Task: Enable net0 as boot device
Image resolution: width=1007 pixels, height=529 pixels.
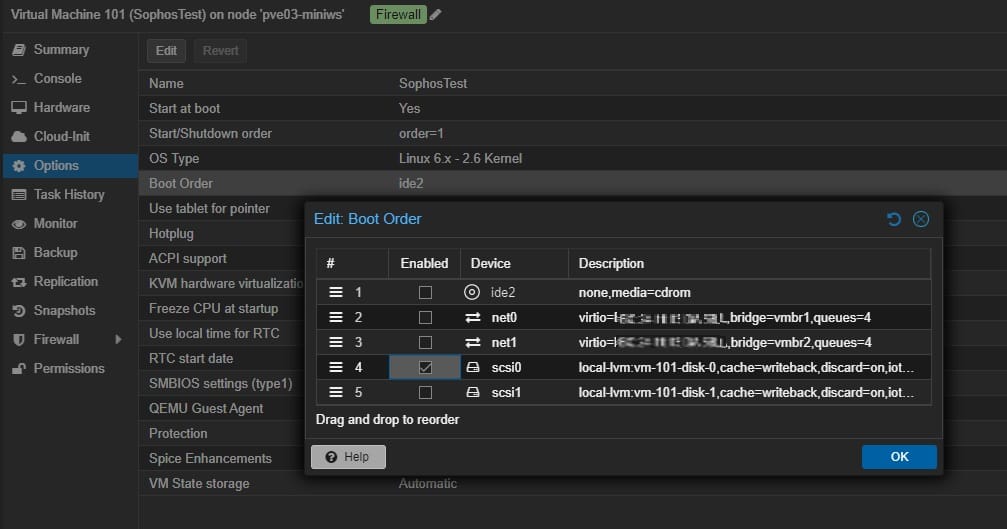Action: pyautogui.click(x=425, y=317)
